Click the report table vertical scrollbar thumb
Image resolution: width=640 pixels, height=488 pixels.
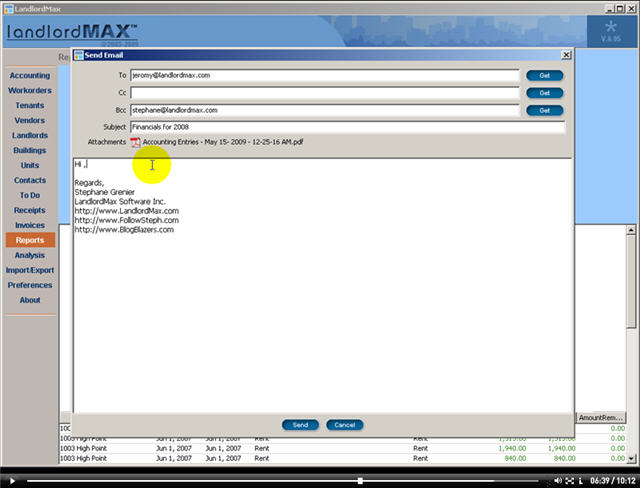point(631,282)
